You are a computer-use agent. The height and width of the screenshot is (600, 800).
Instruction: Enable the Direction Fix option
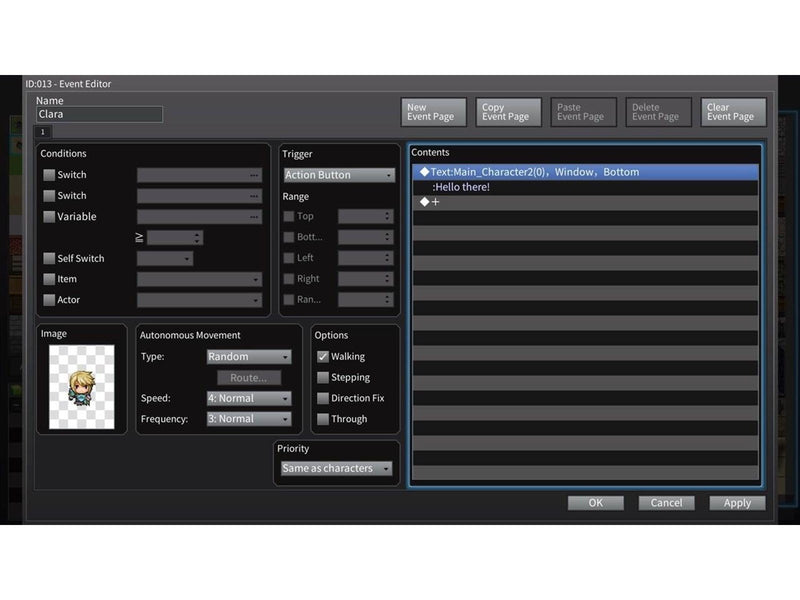coord(322,398)
